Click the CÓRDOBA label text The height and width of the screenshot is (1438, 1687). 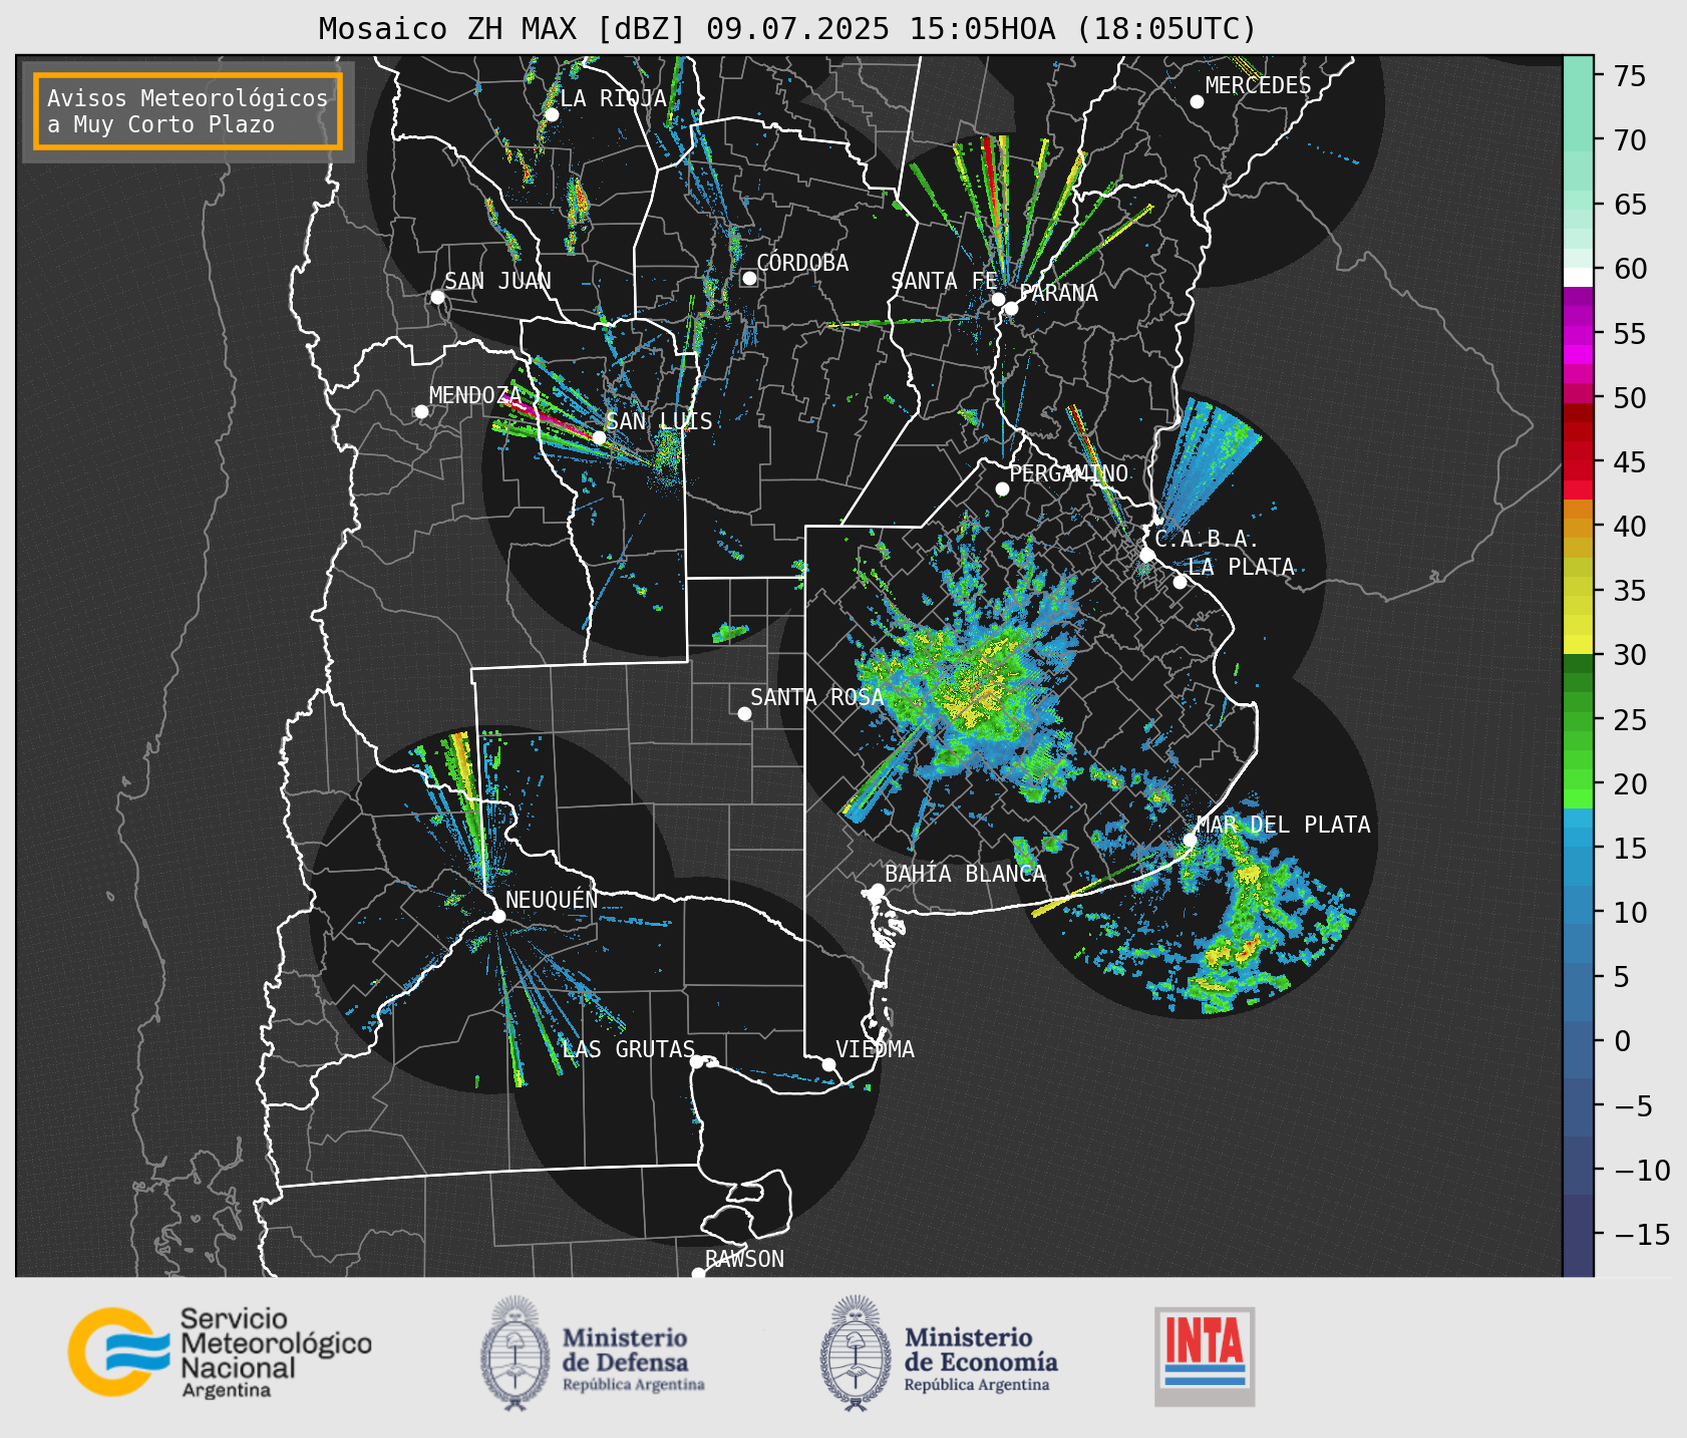(802, 263)
